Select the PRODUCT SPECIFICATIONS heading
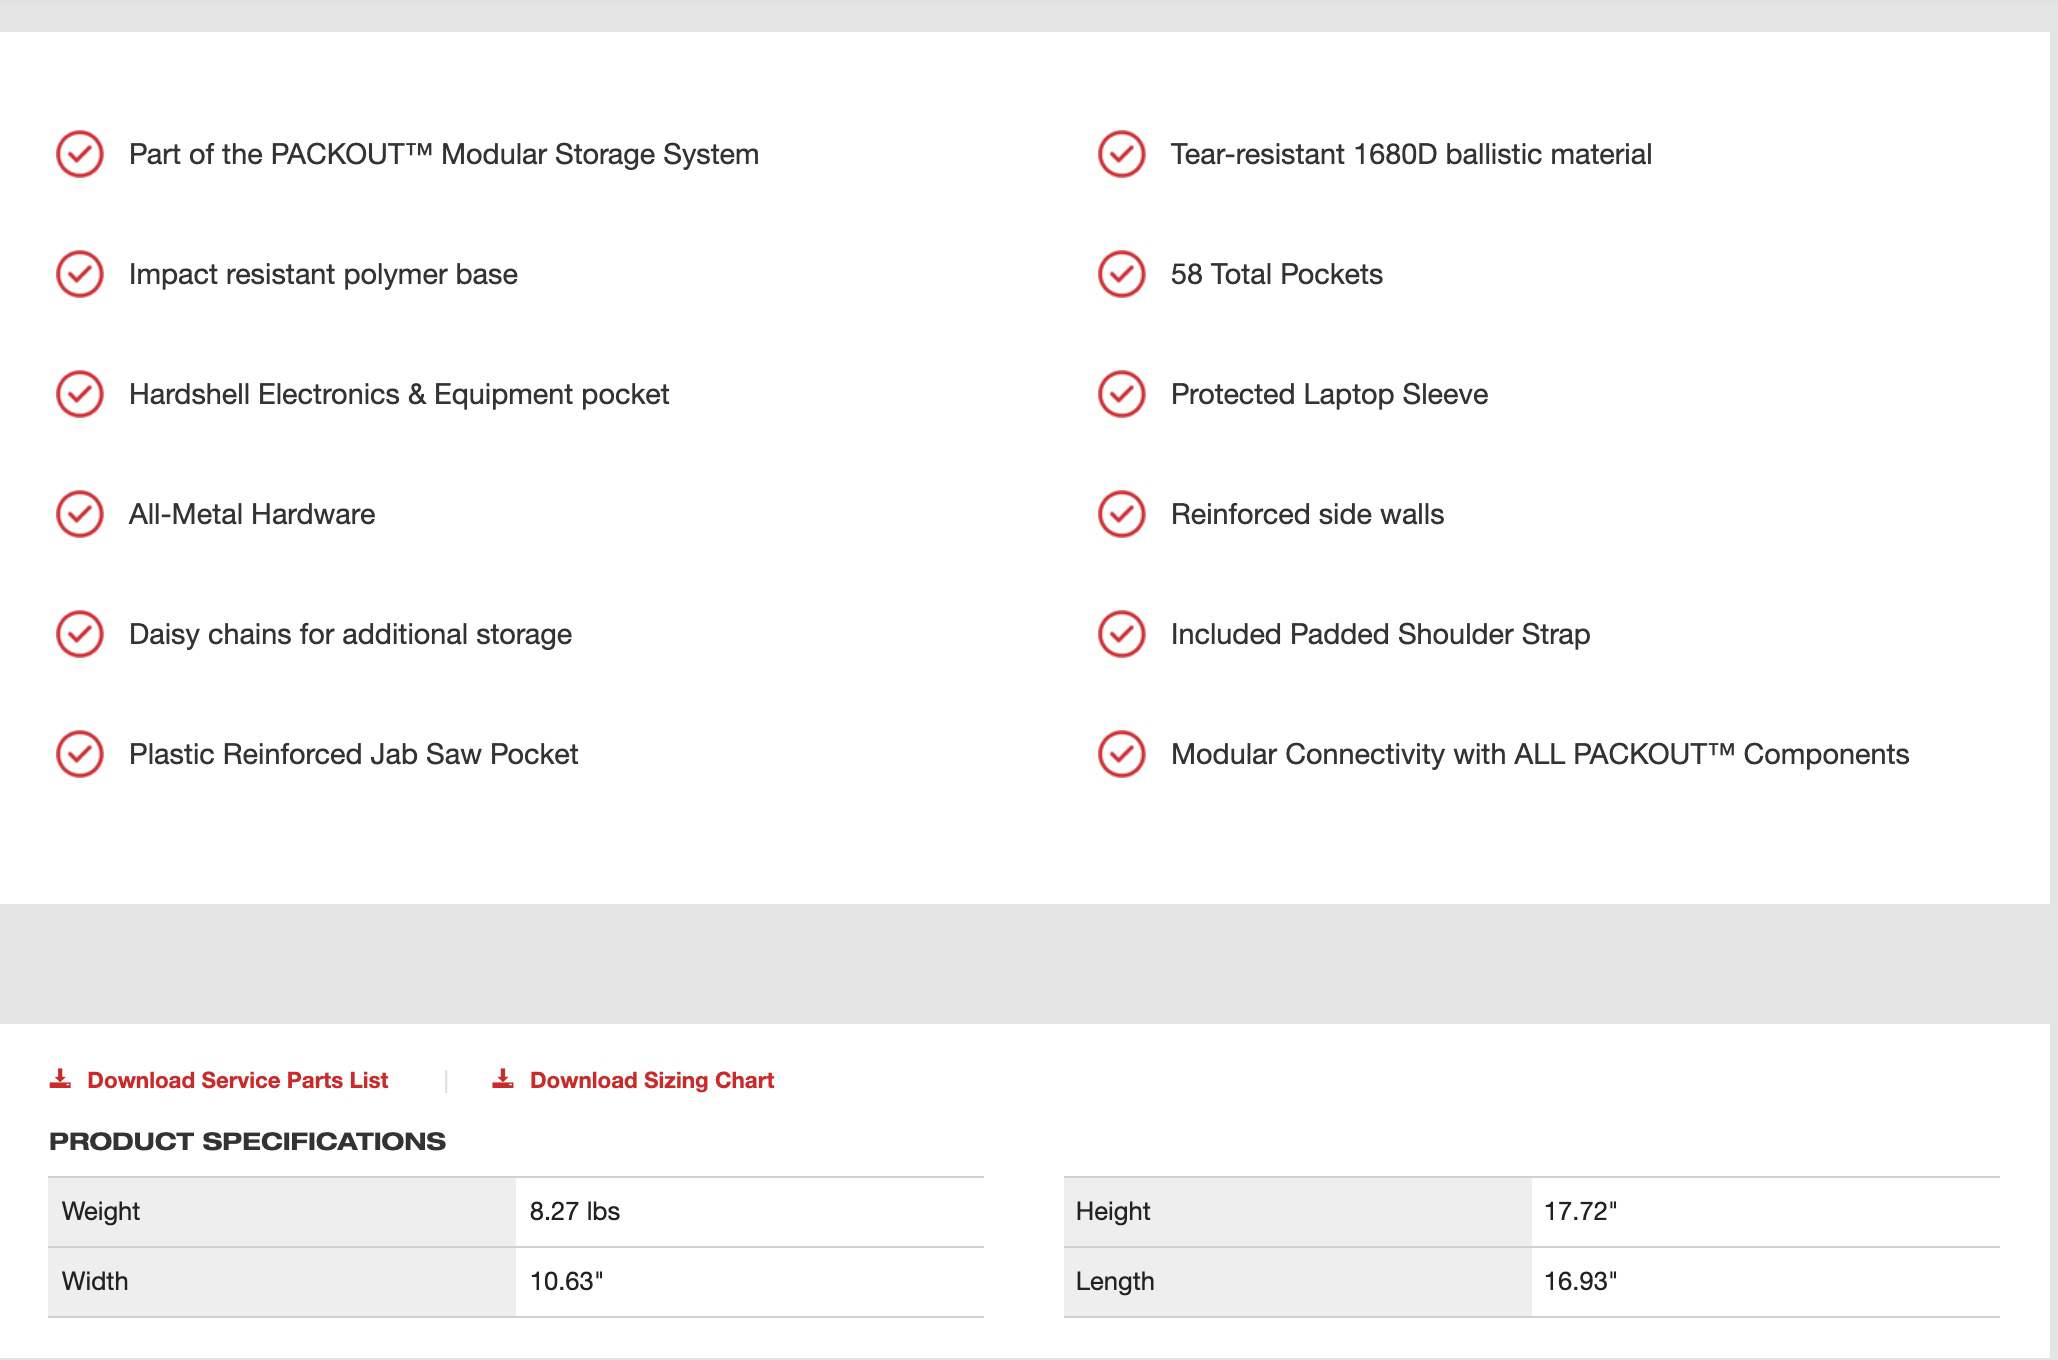Viewport: 2058px width, 1360px height. (x=247, y=1141)
